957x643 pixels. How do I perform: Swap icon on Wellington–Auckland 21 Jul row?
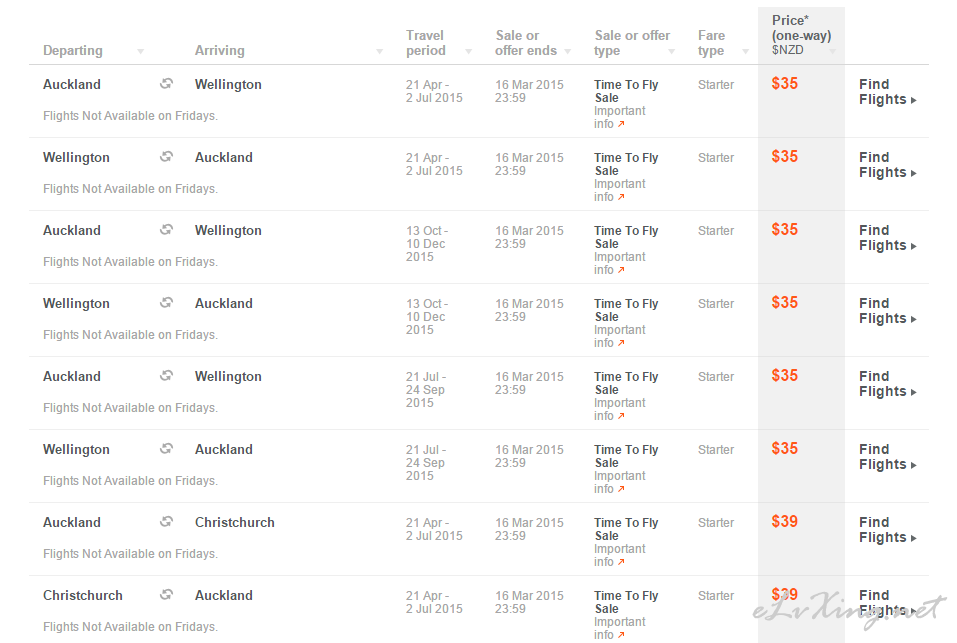[x=167, y=449]
